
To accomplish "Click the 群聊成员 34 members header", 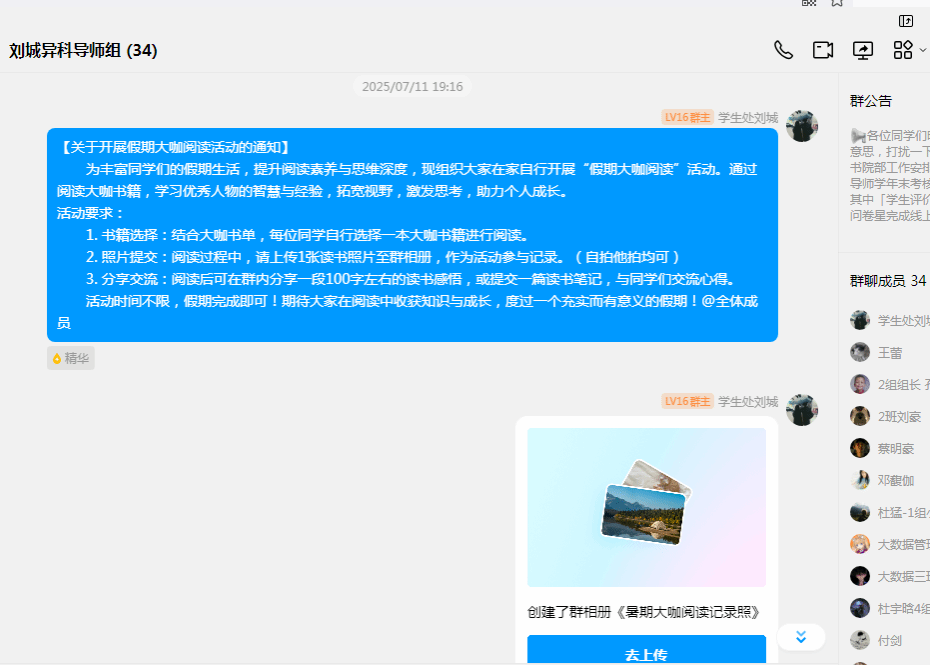I will pos(888,281).
